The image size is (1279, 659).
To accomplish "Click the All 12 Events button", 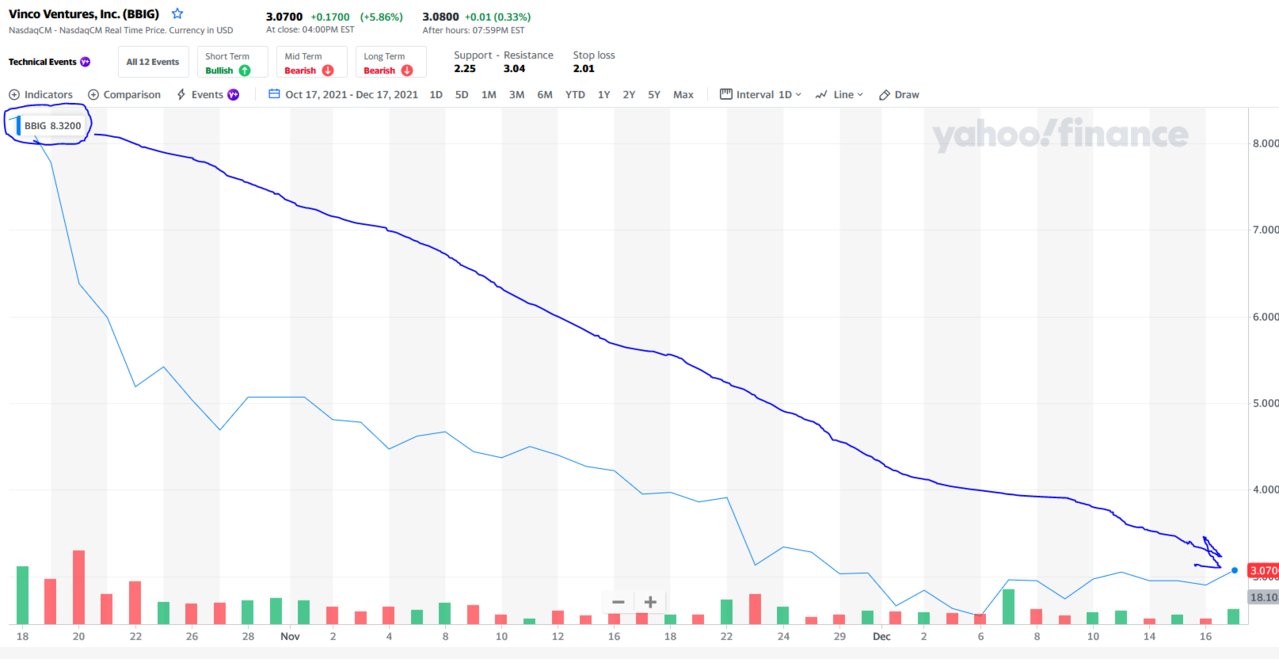I will (153, 62).
